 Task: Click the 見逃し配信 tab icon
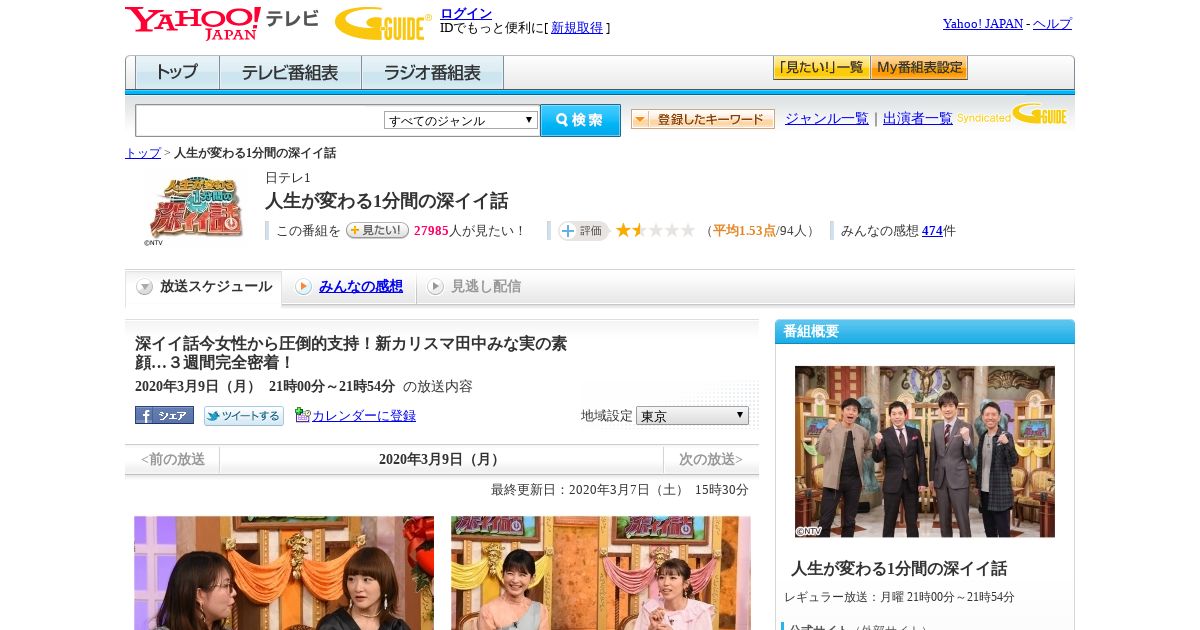[x=435, y=287]
